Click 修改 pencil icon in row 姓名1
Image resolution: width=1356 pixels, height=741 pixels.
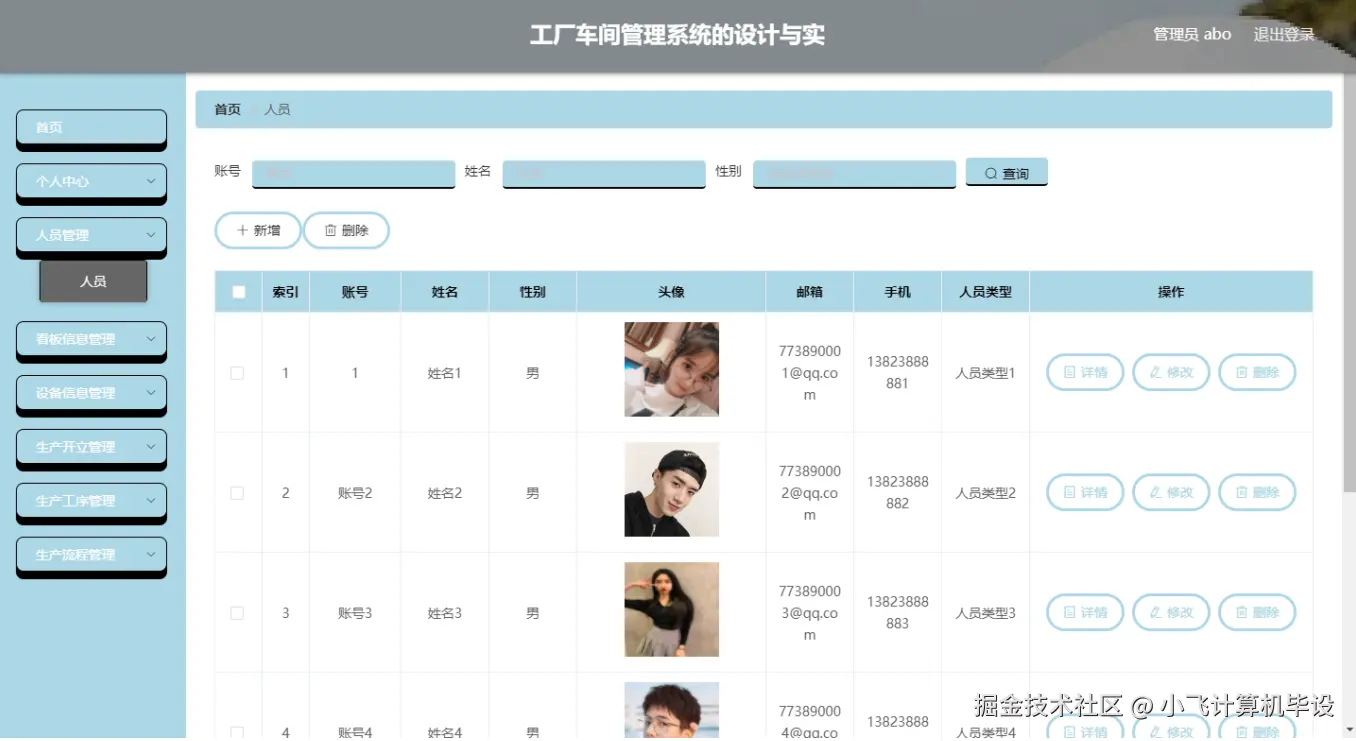(1155, 372)
